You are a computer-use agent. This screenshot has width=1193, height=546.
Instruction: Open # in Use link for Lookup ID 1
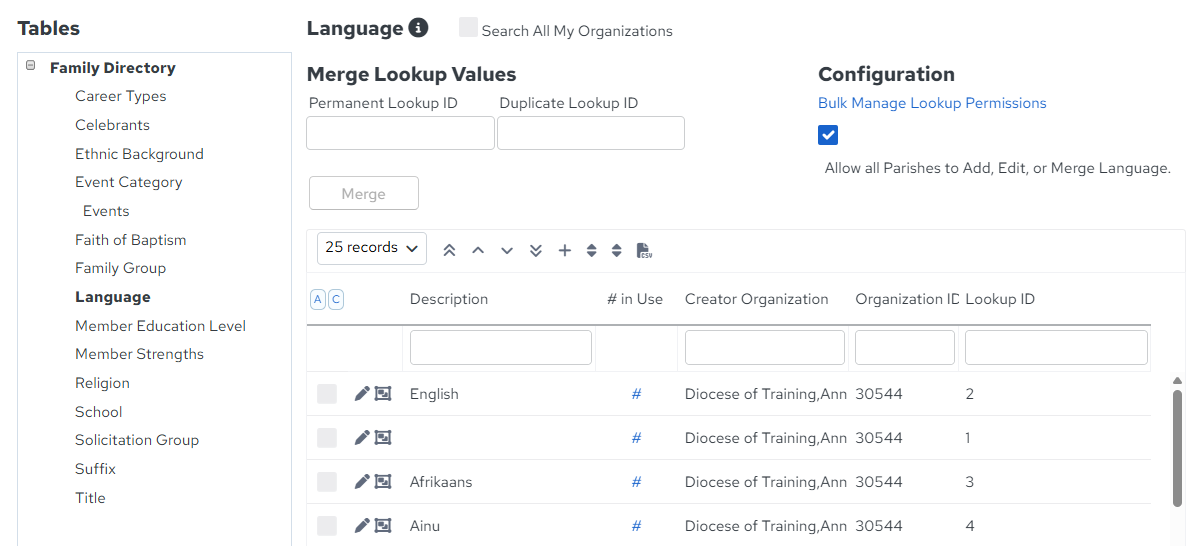(x=636, y=438)
